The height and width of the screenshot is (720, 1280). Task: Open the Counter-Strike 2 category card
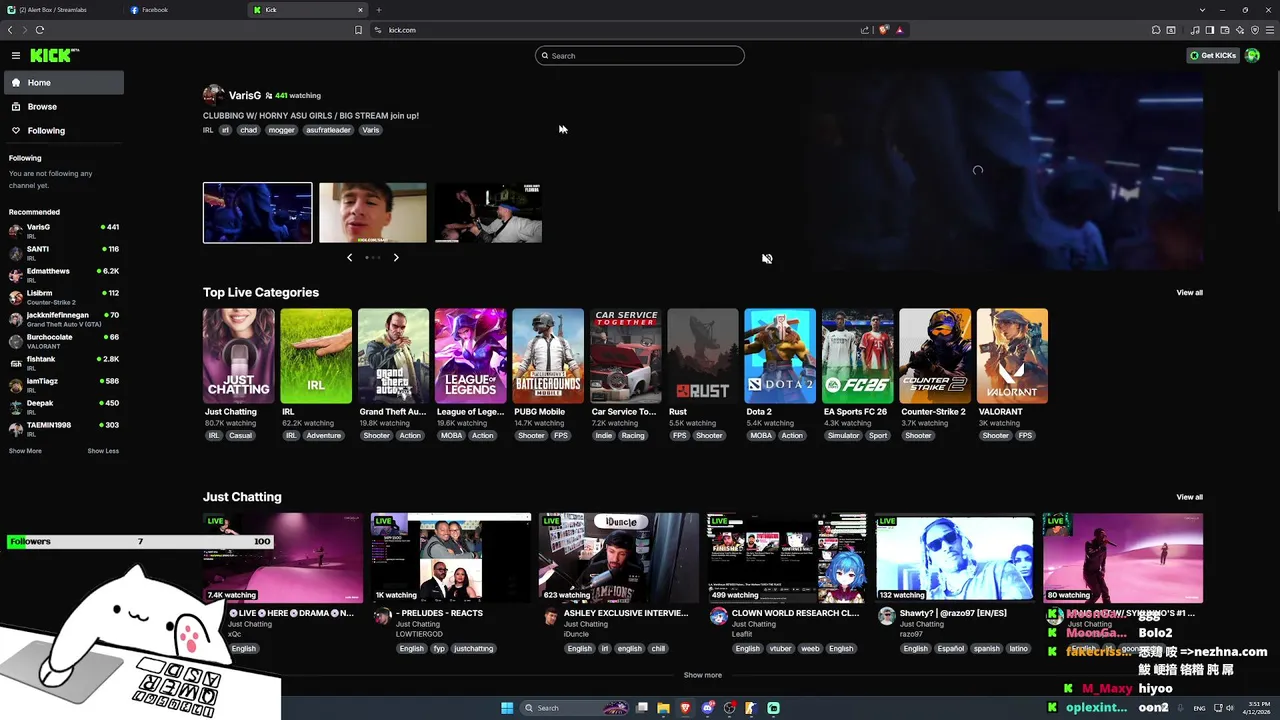[x=935, y=356]
